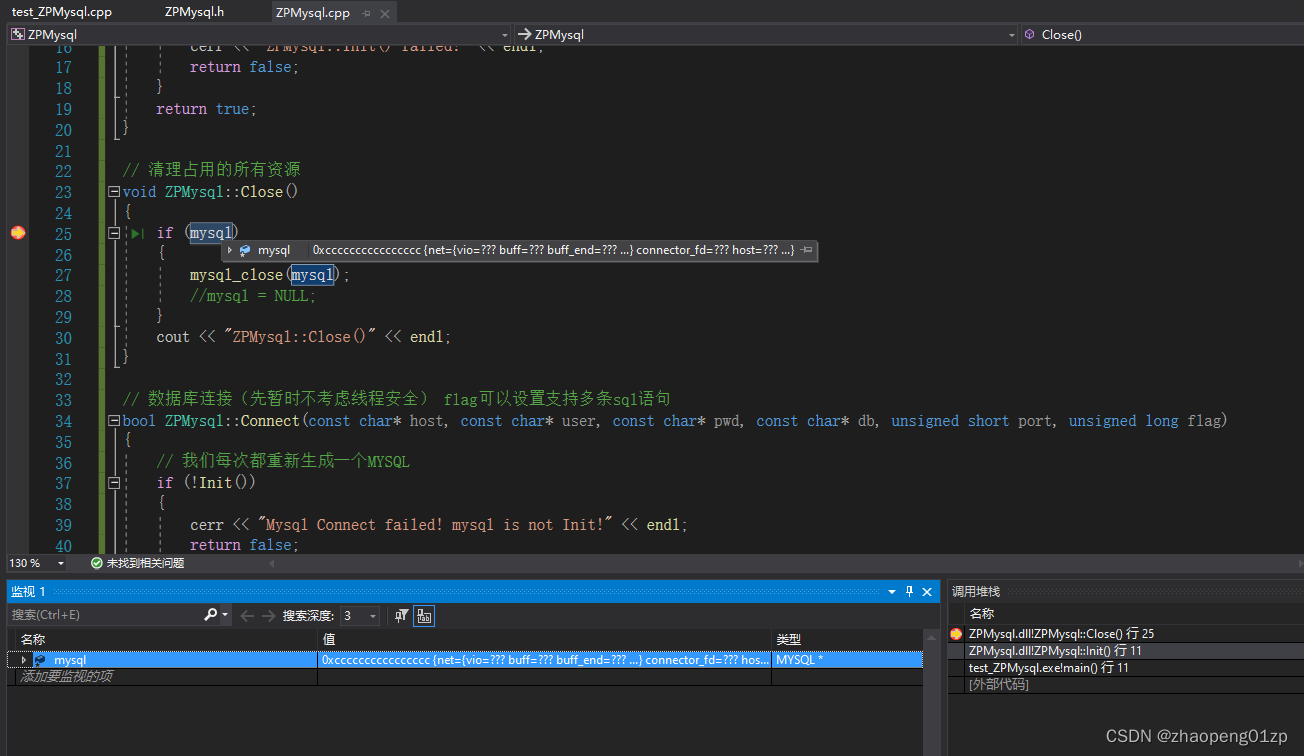
Task: Click the mysql variable icon in the data tip
Action: click(x=245, y=250)
